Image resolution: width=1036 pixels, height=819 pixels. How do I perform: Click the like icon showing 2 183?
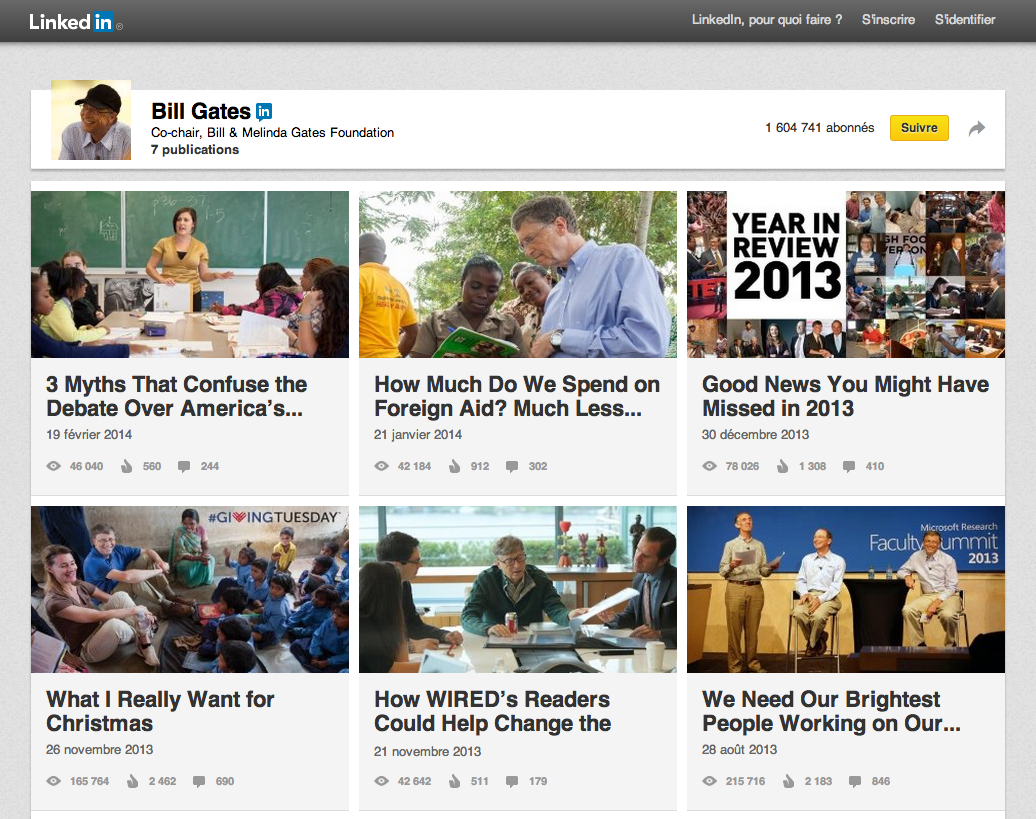pos(788,781)
